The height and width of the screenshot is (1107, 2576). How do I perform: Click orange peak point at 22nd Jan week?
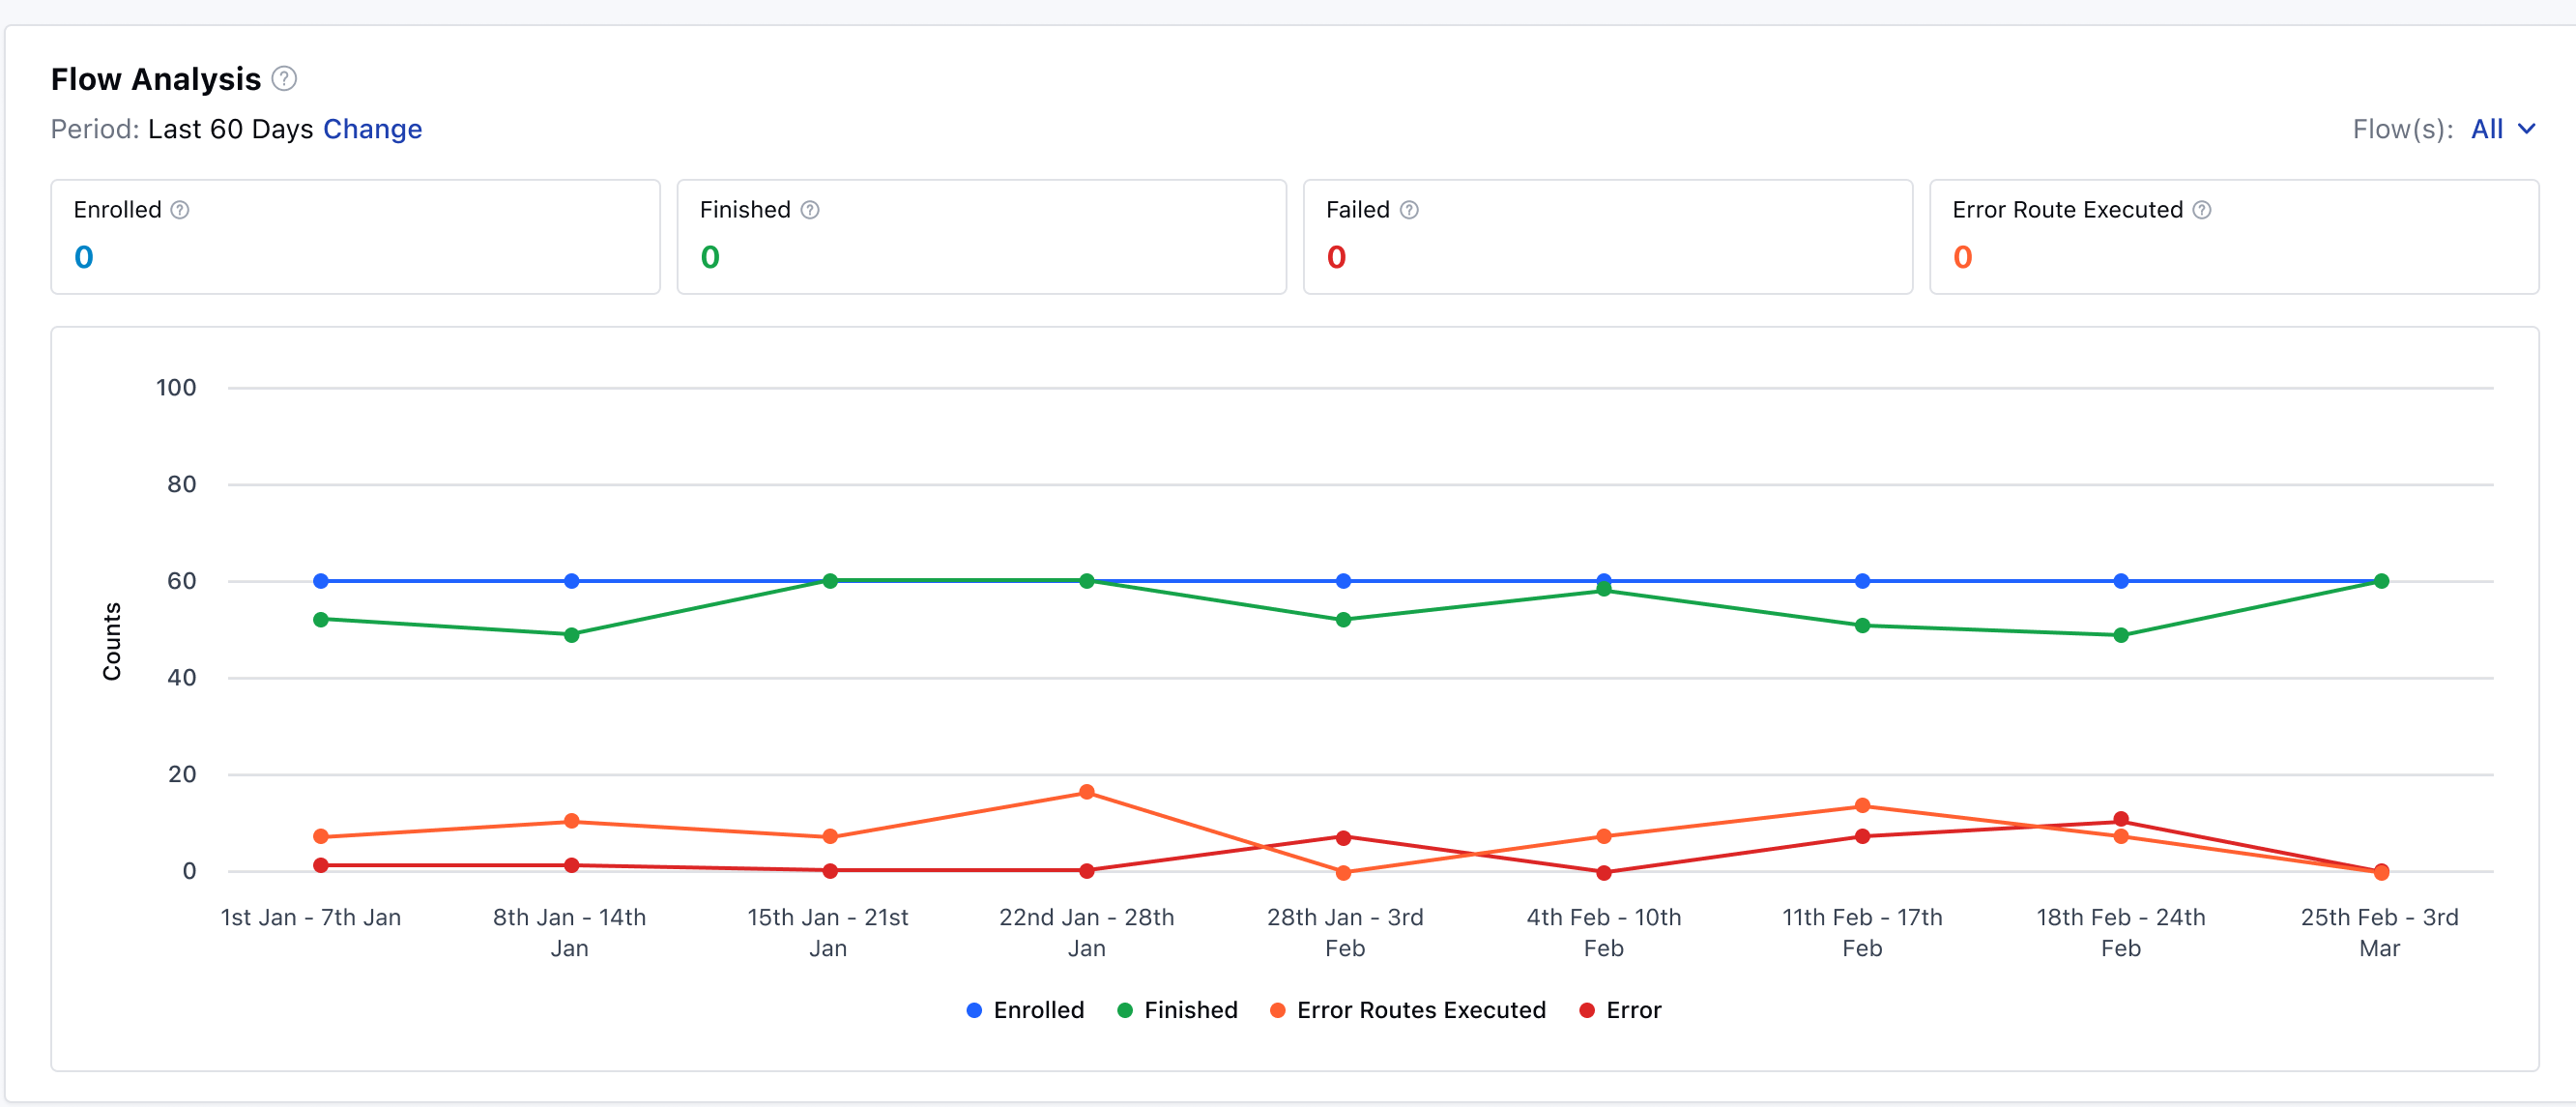click(x=1087, y=792)
